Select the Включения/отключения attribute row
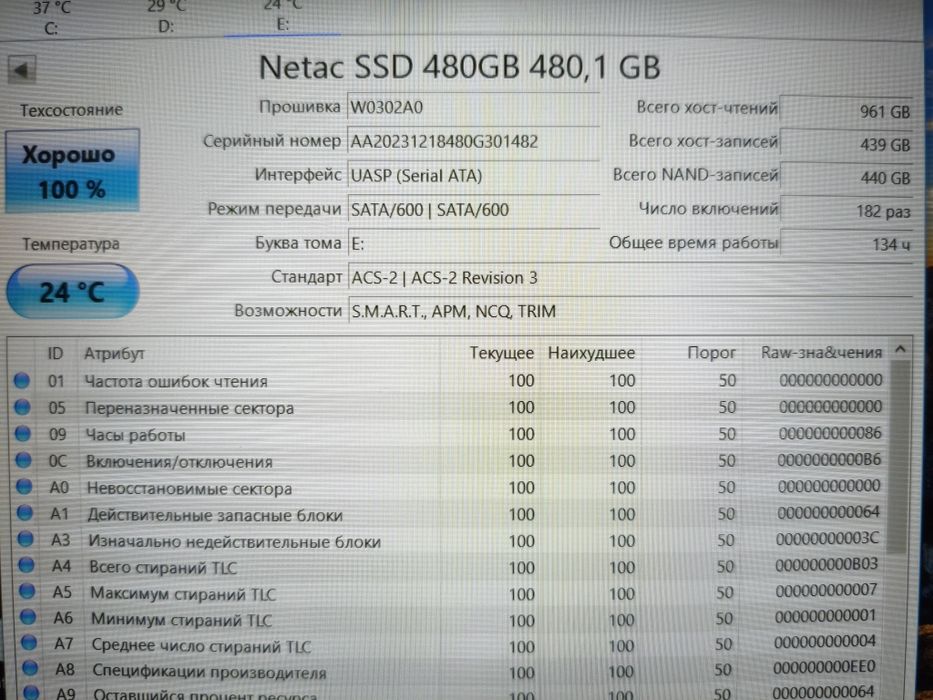Screen dimensions: 933x700 tap(449, 461)
